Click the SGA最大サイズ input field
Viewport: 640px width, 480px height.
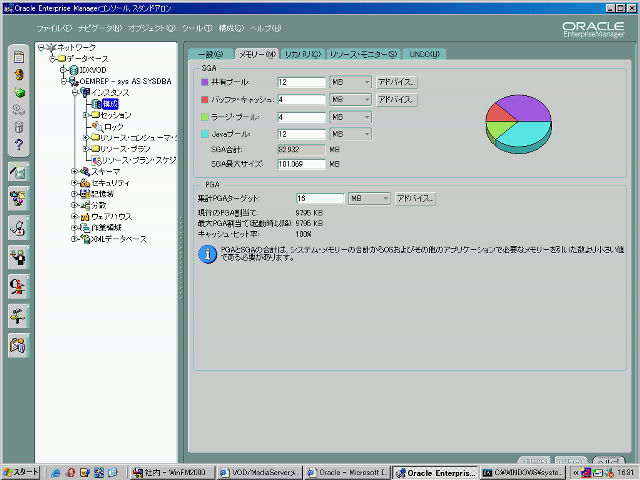(303, 164)
